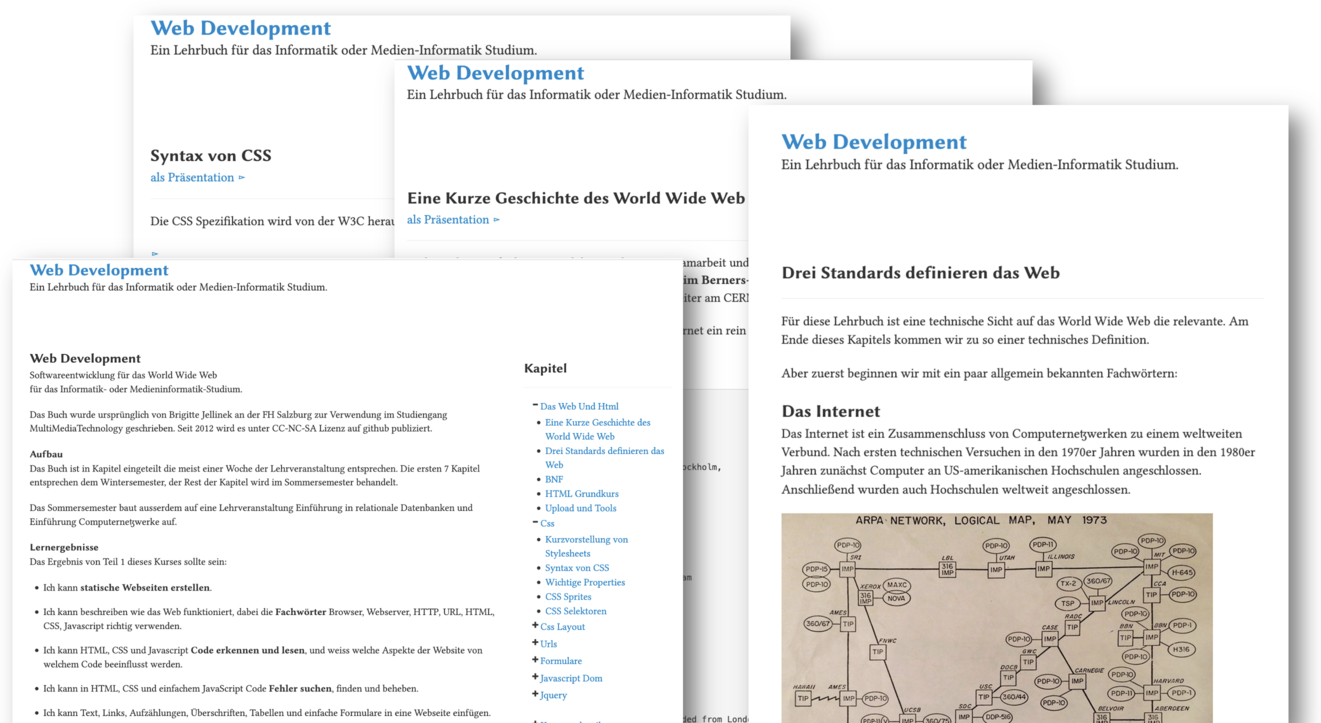Go to the "CSS Selektoren" link

[575, 611]
